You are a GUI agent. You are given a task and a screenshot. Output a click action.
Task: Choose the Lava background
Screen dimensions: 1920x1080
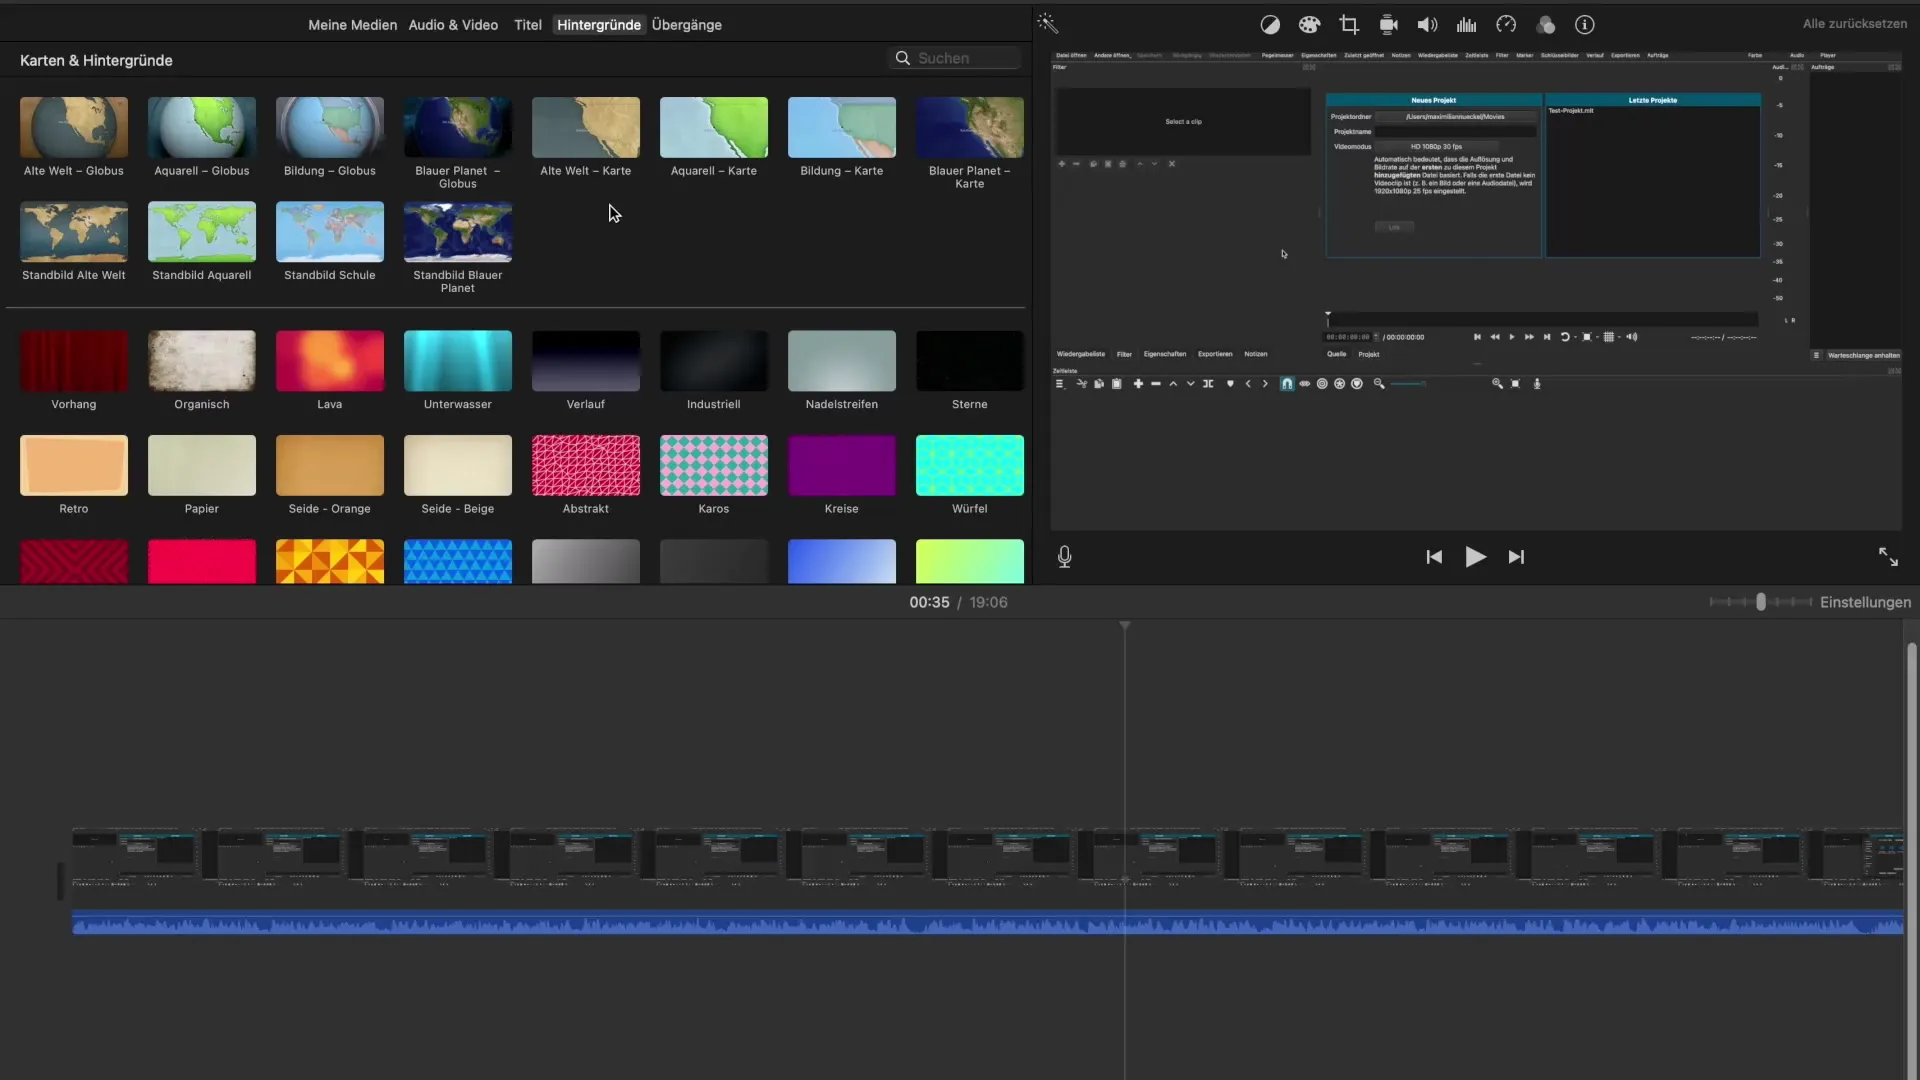330,361
